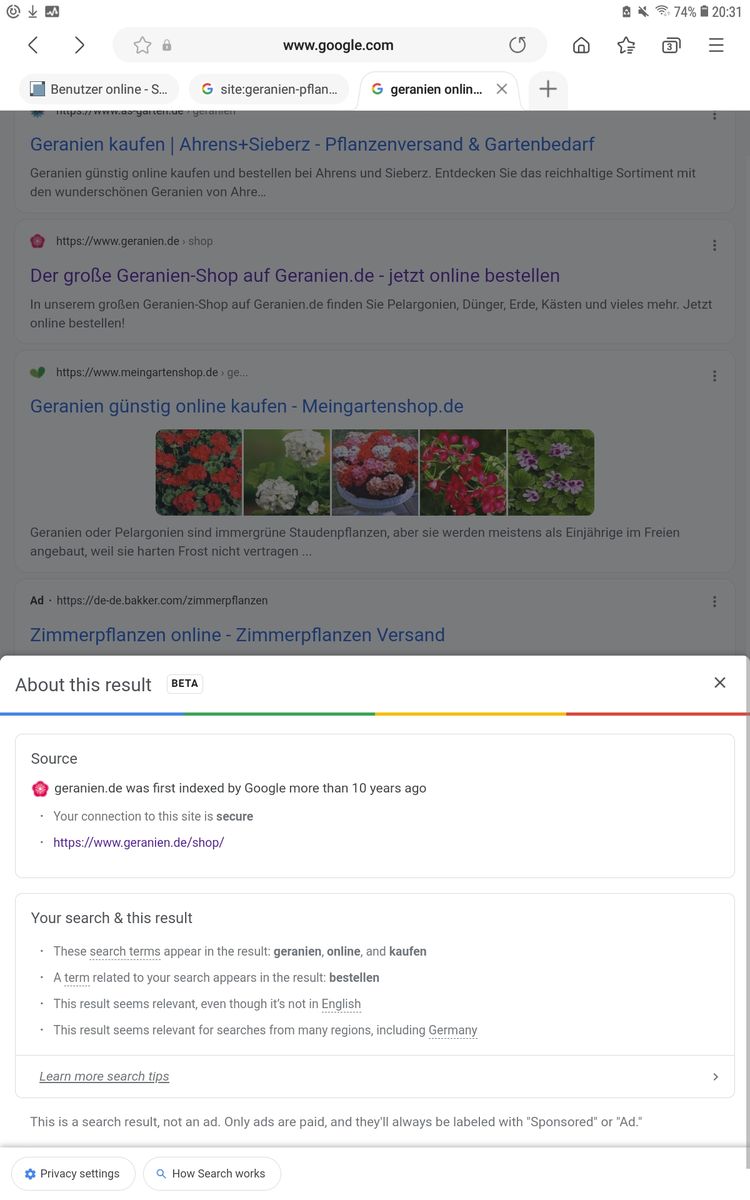This screenshot has height=1200, width=750.
Task: Tap the address bar showing www.google.com
Action: 338,45
